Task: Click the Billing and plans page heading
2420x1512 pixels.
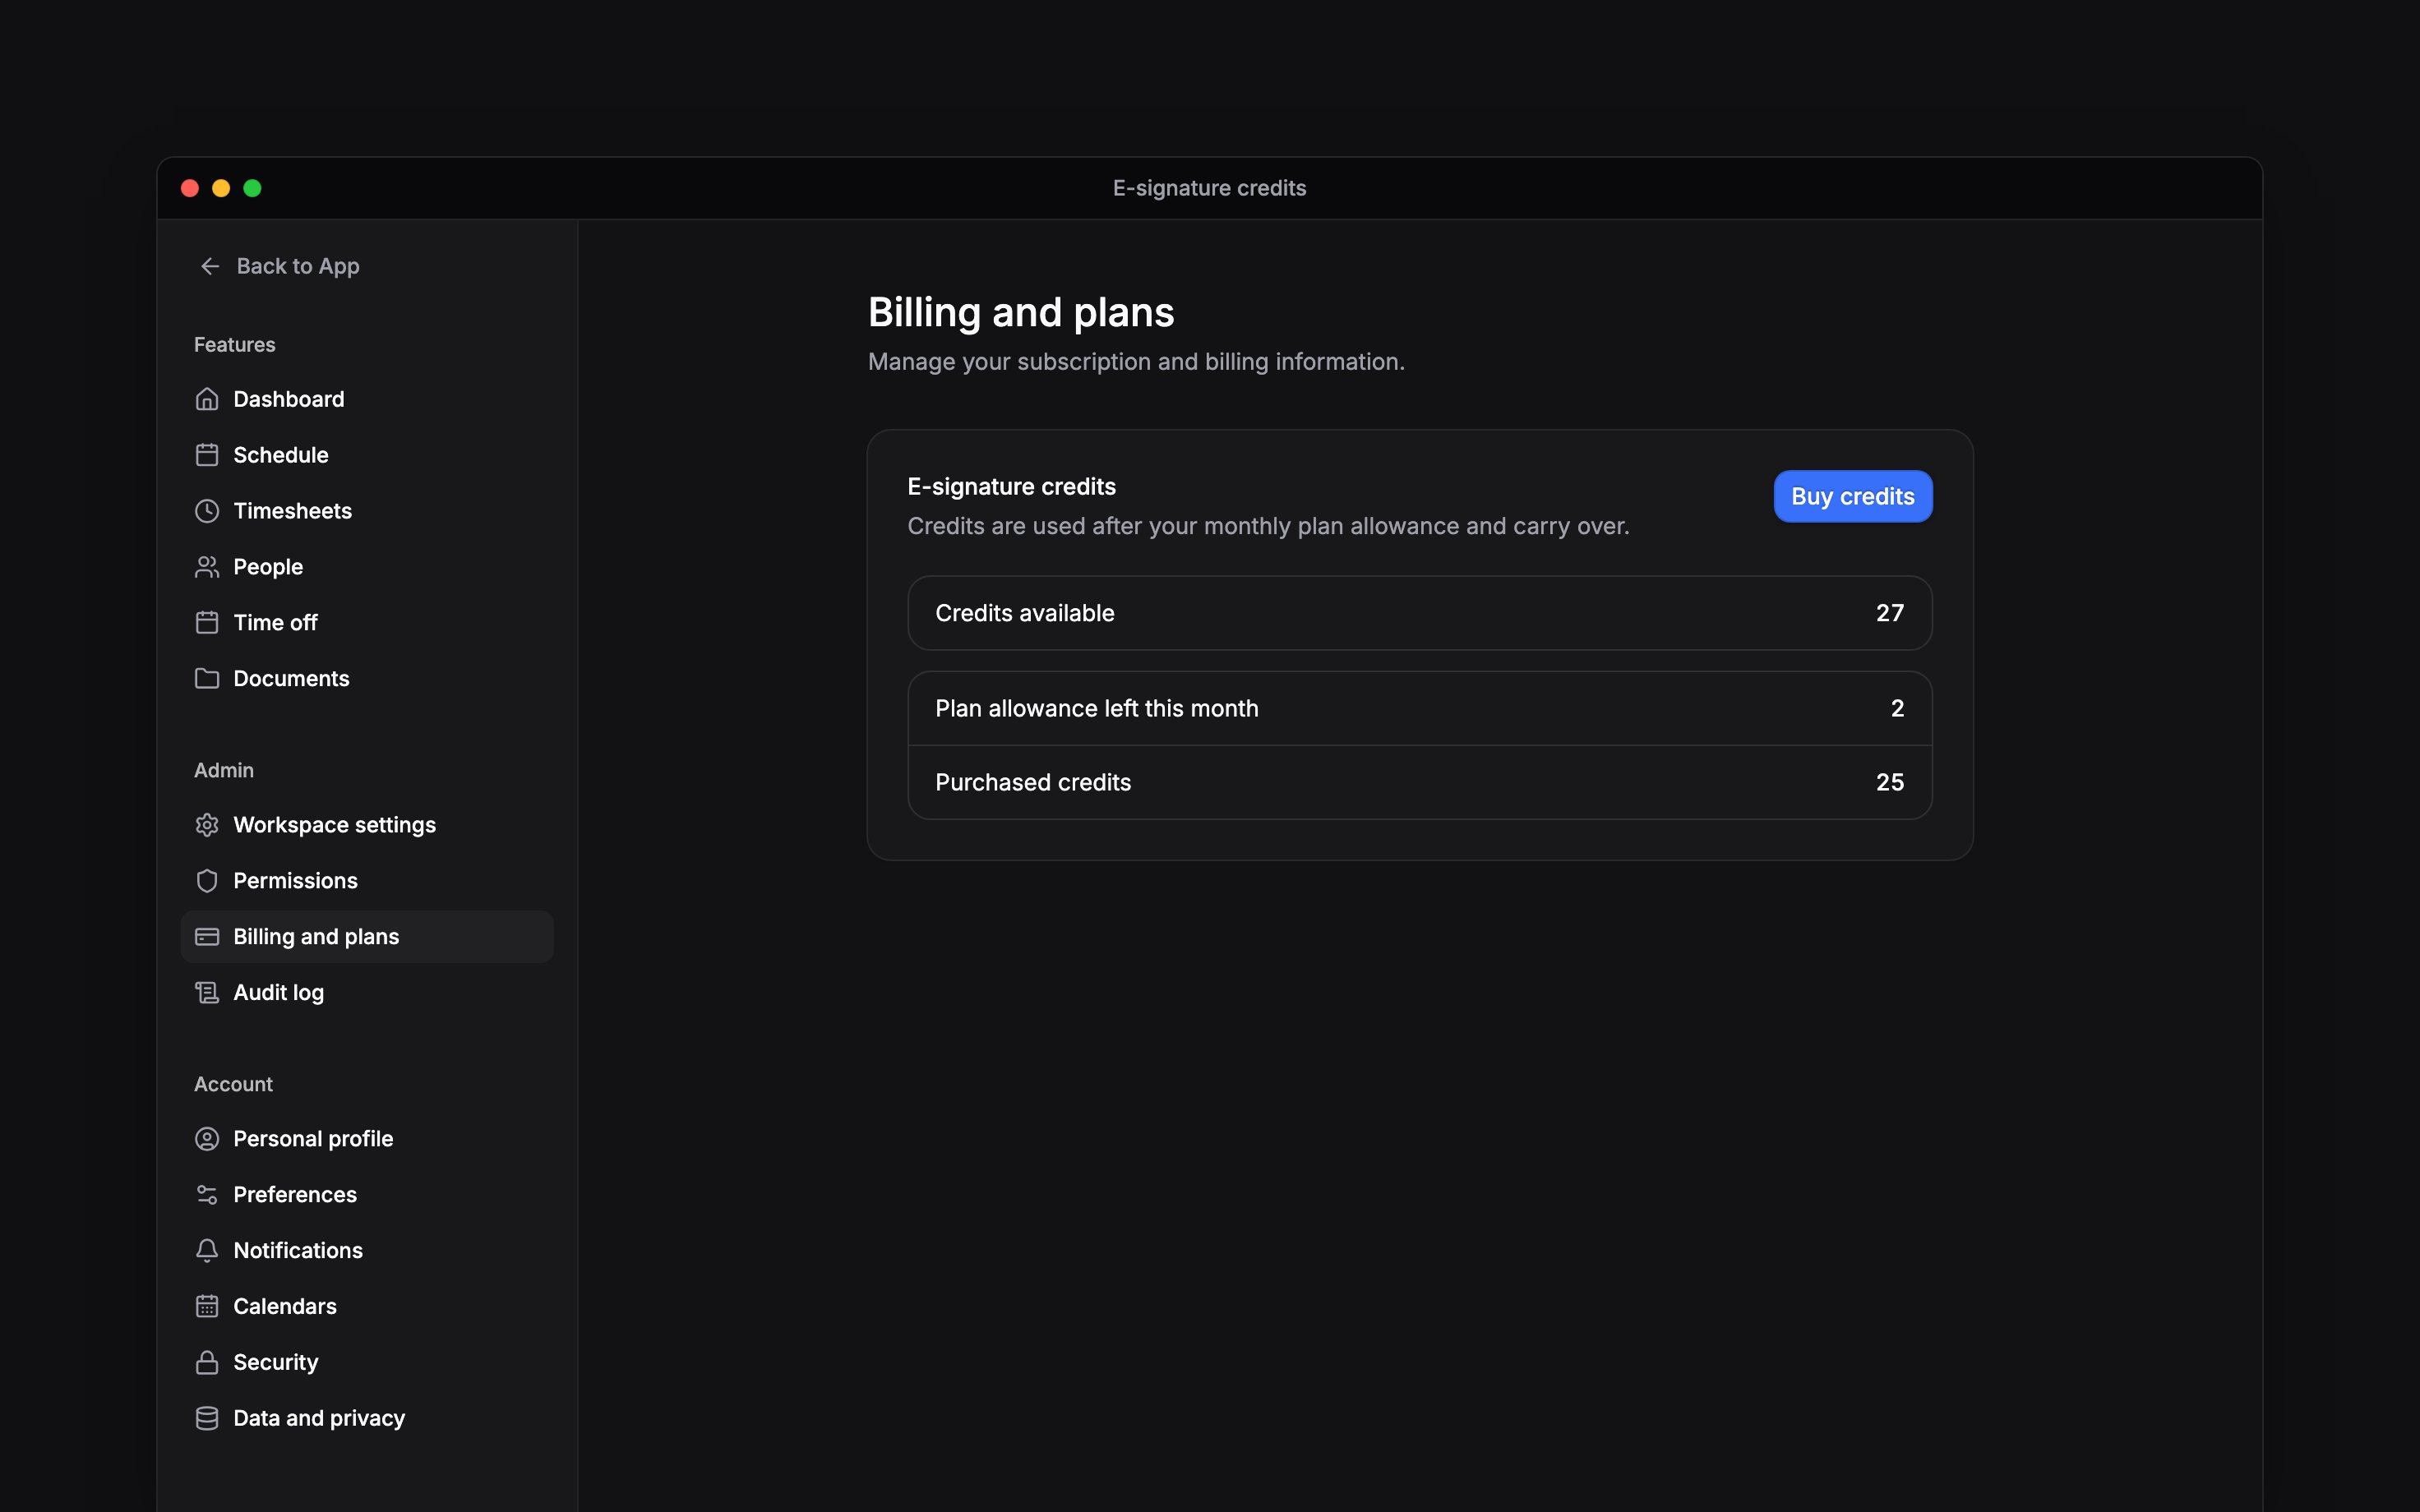Action: click(1021, 313)
